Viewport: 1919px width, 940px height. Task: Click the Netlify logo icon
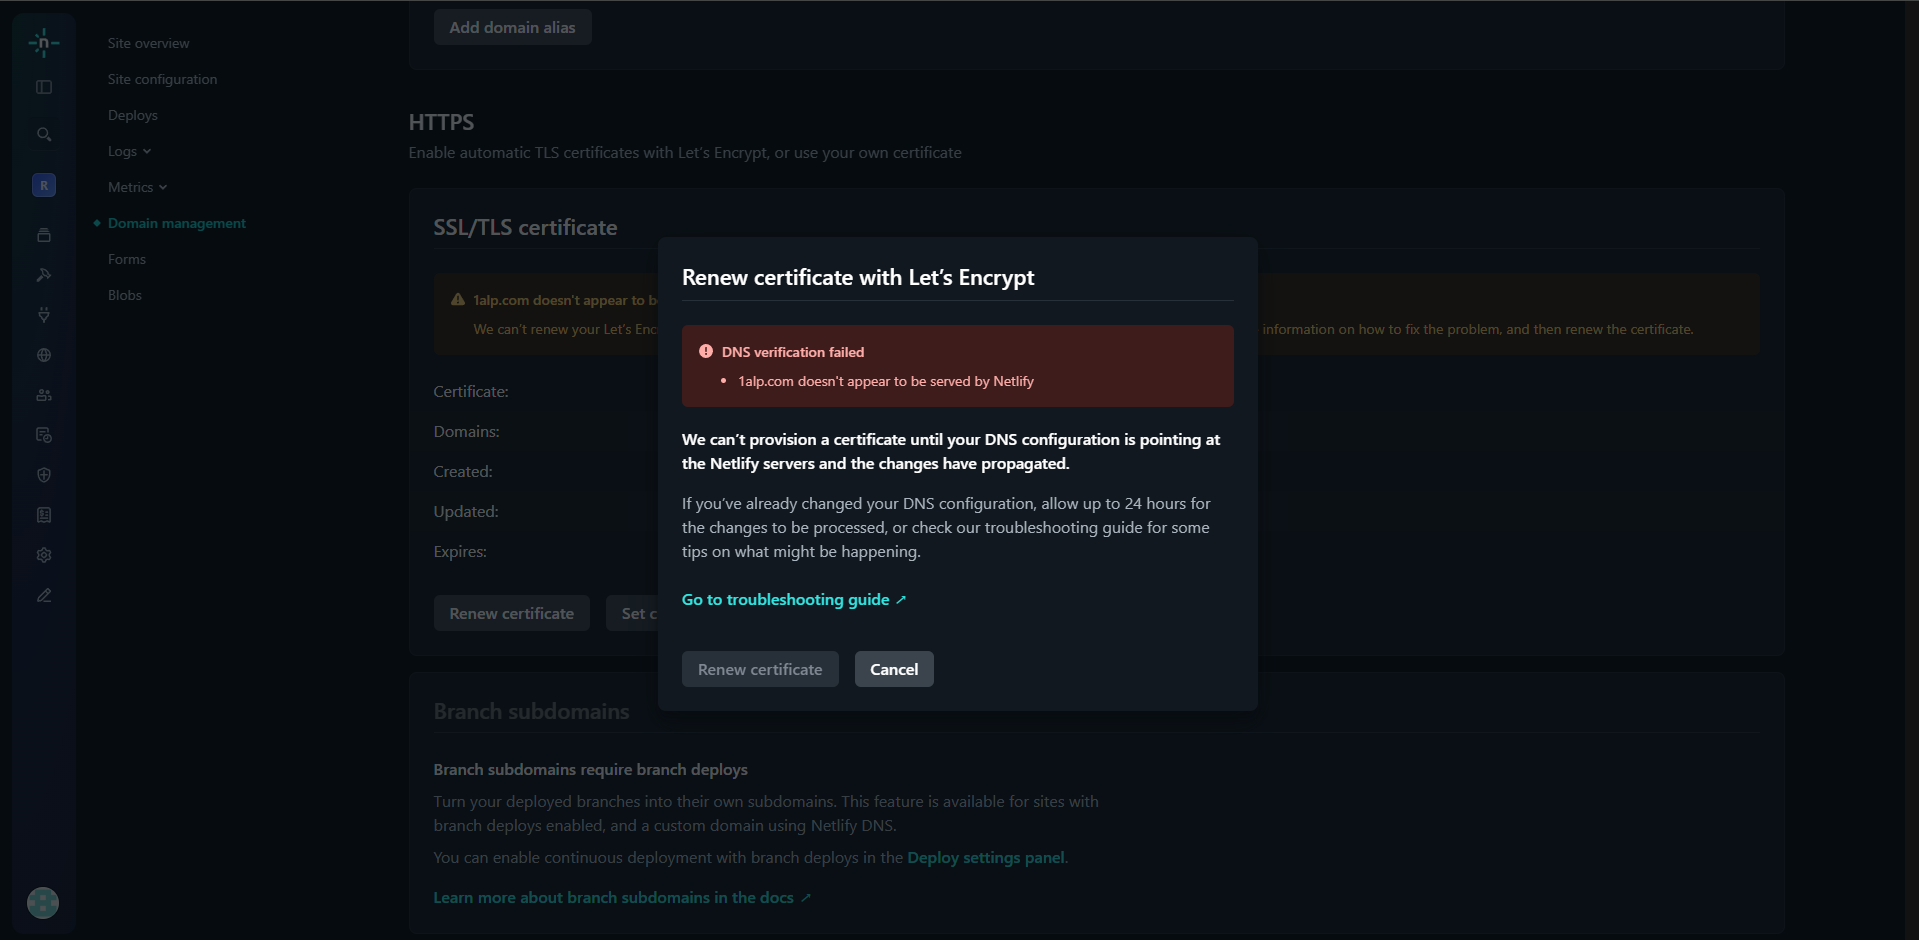(44, 43)
